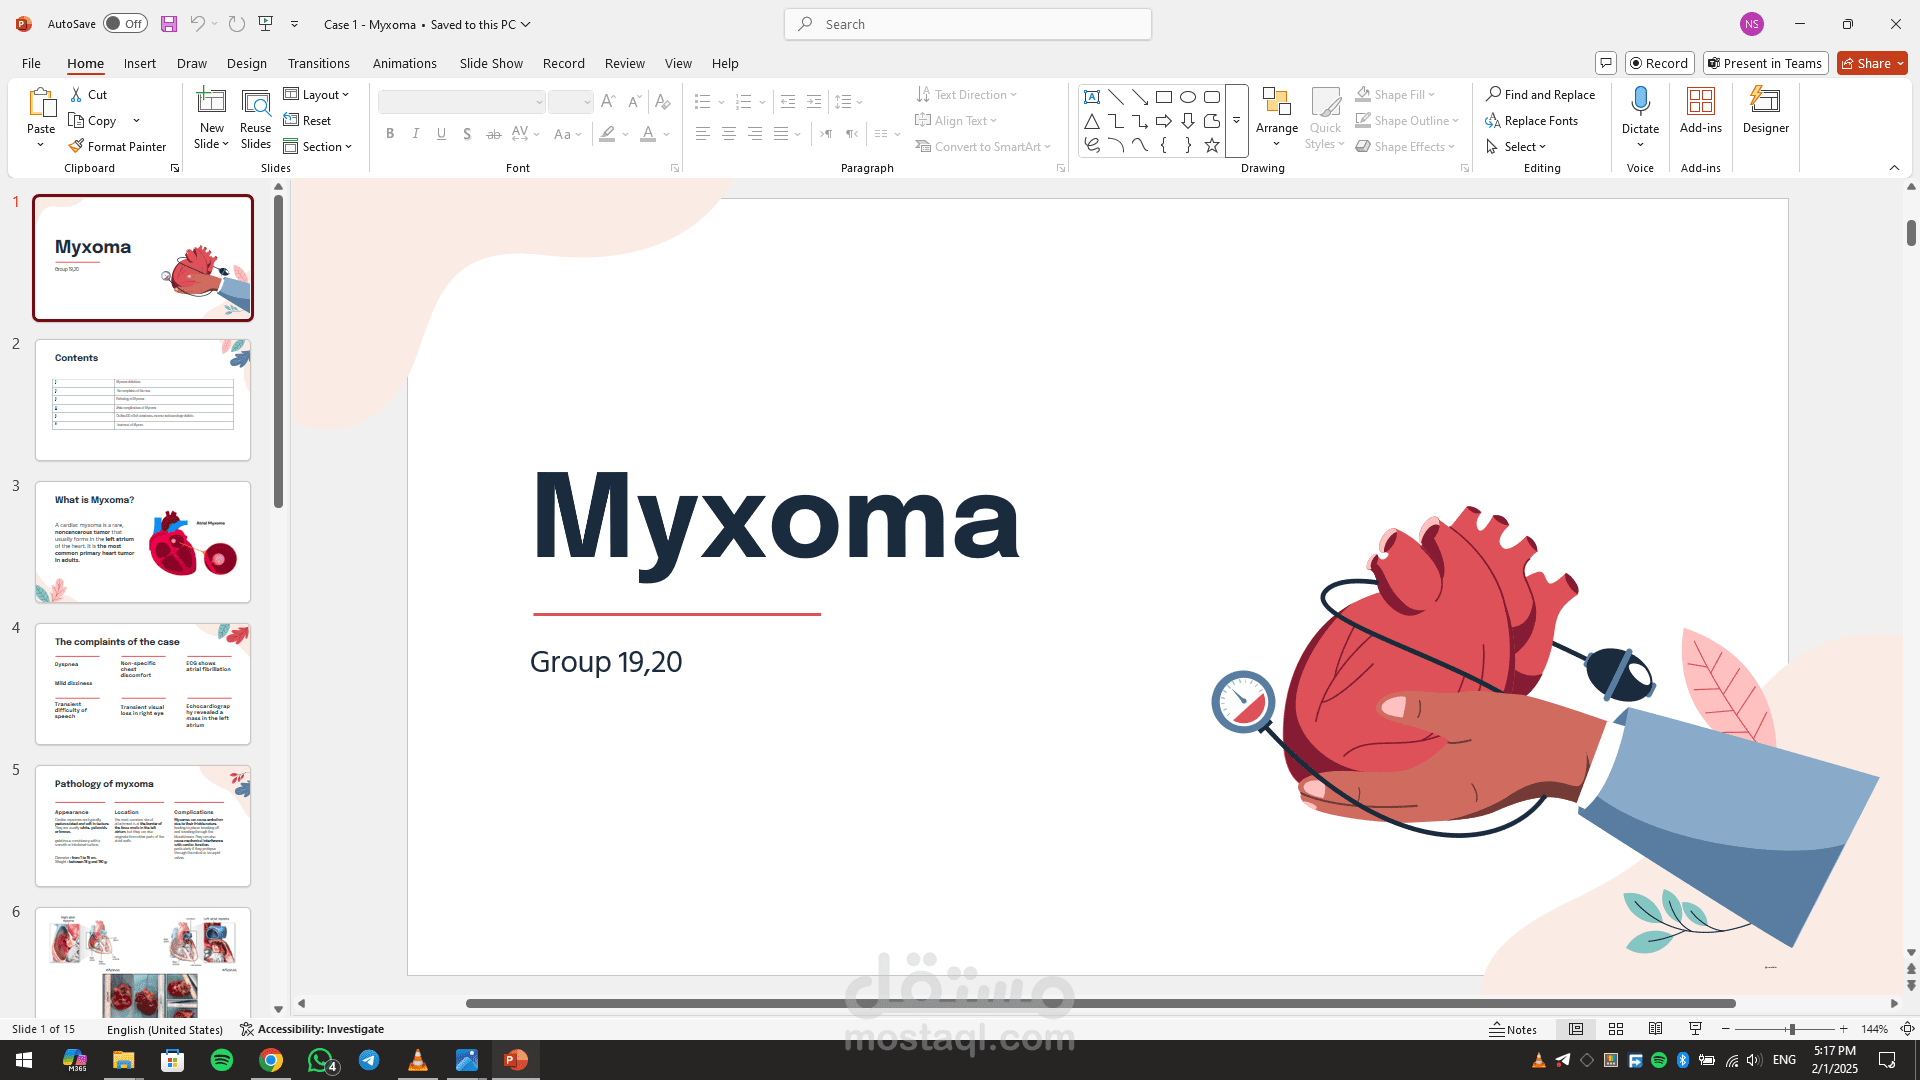
Task: Expand the Section dropdown
Action: coord(318,147)
